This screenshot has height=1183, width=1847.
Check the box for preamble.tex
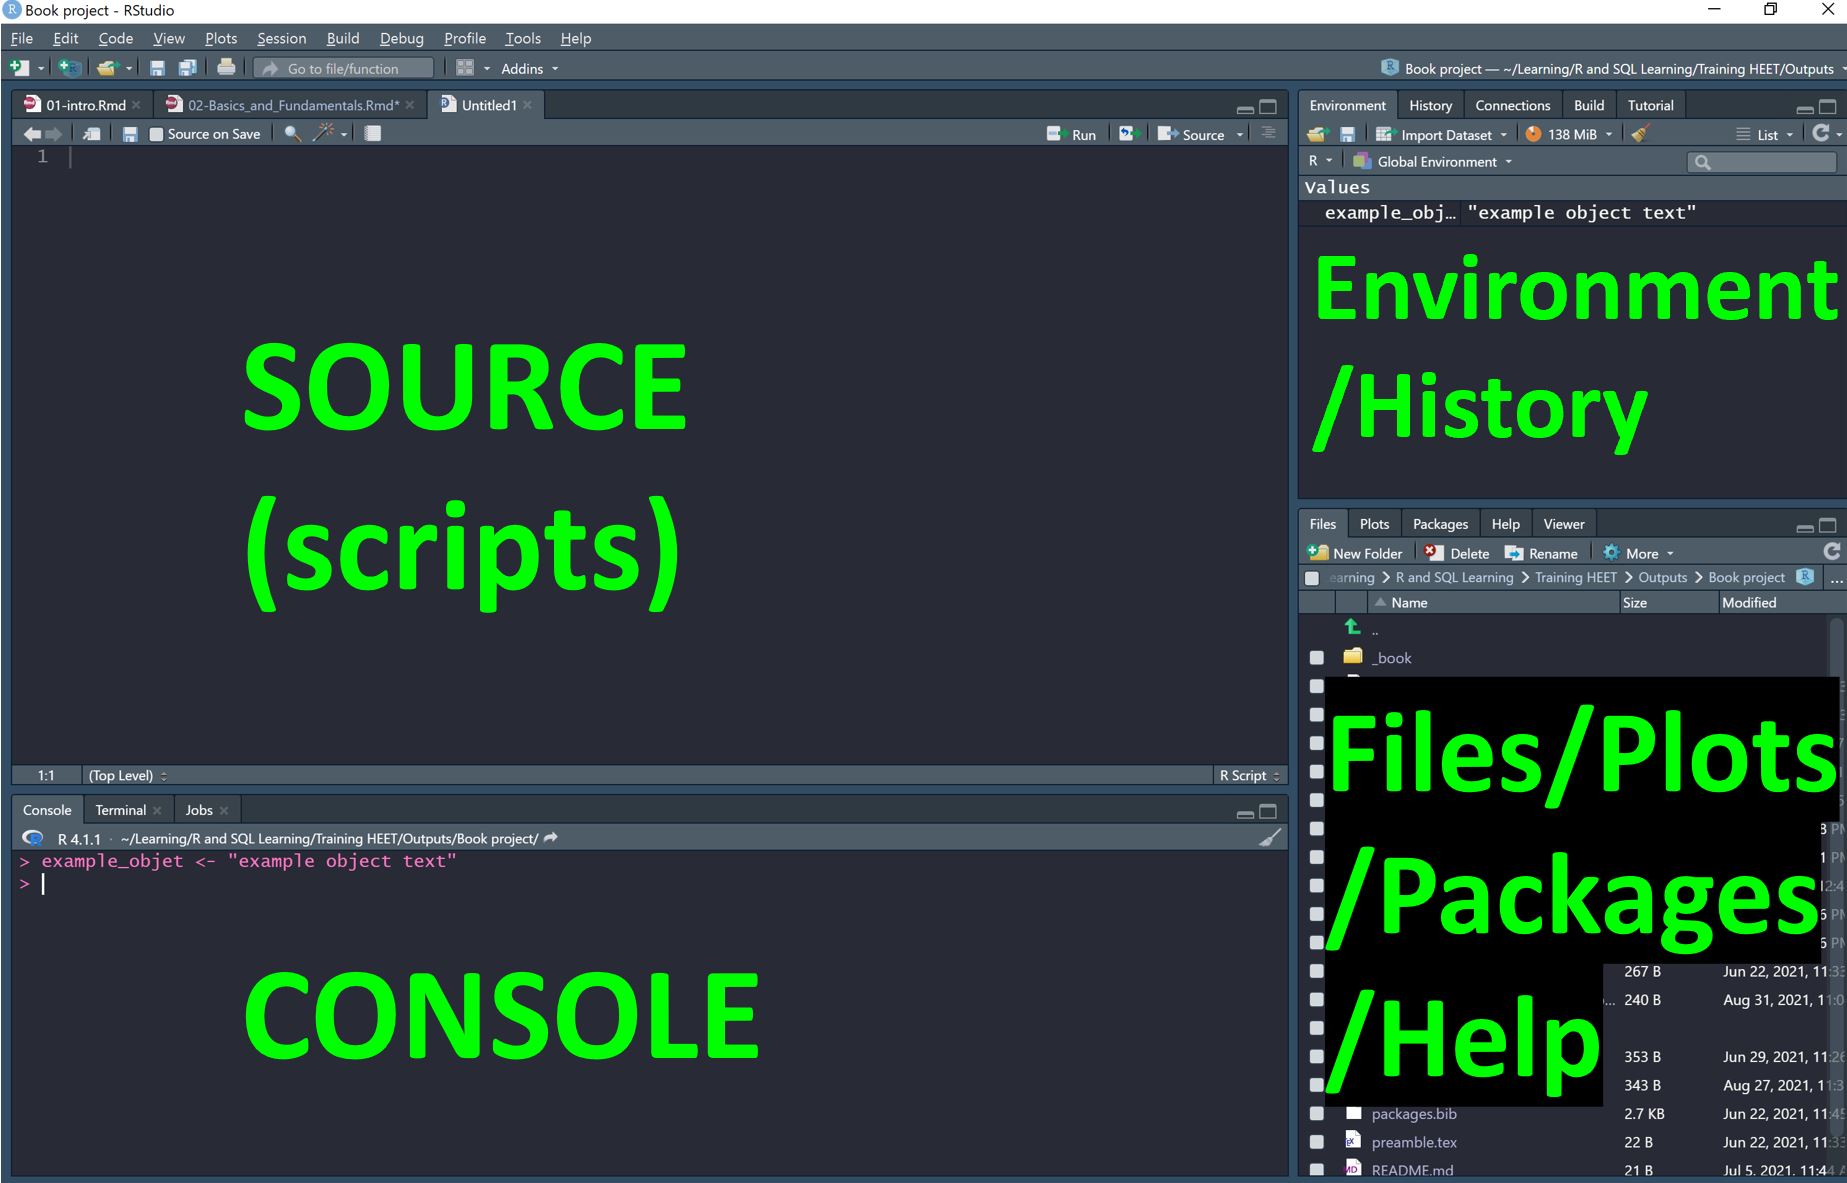point(1317,1142)
